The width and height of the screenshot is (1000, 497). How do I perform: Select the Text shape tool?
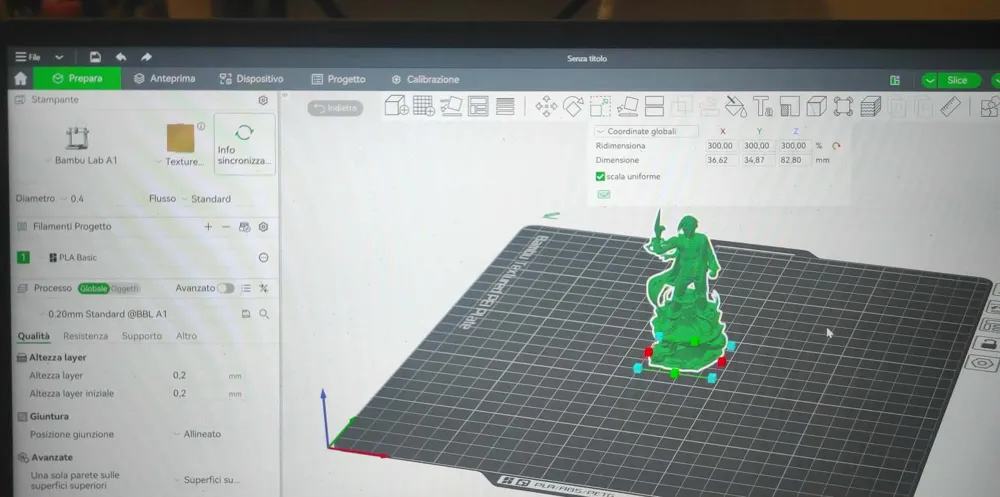762,106
